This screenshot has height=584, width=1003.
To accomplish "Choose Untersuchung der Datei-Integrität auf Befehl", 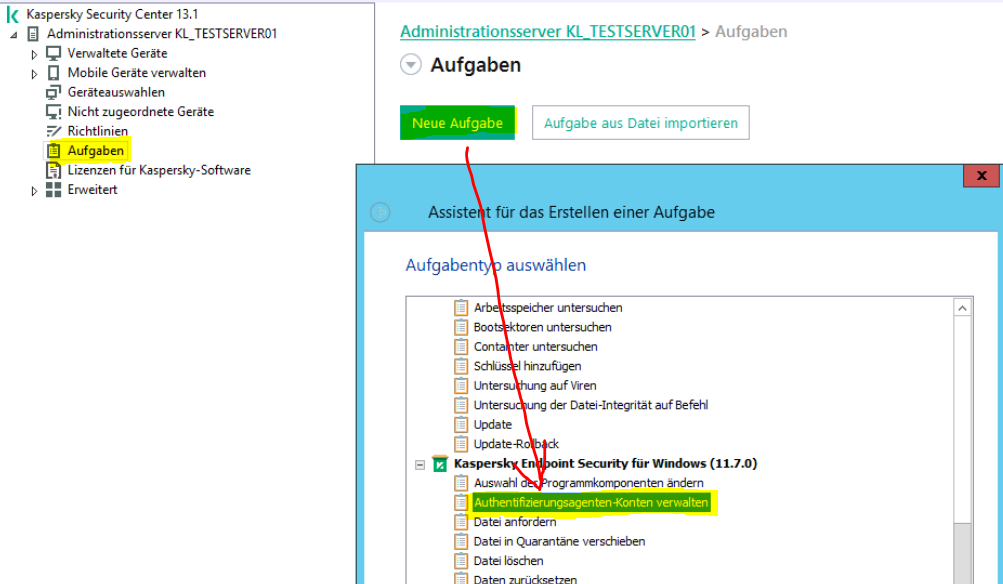I will point(591,405).
